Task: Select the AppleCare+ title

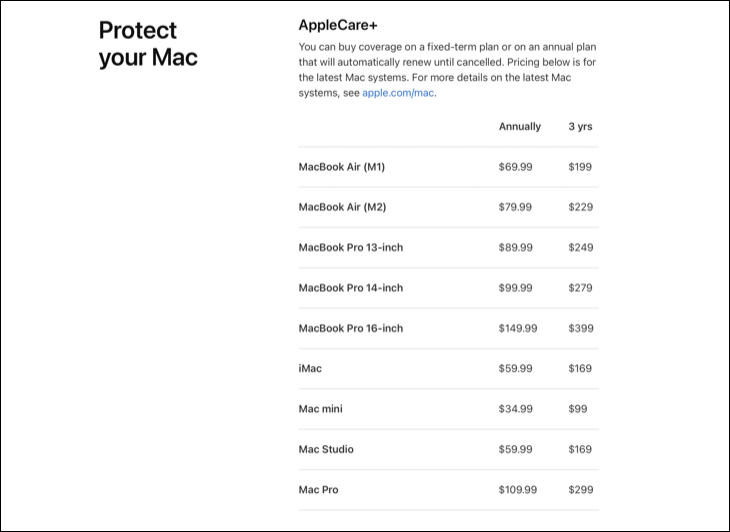Action: [x=337, y=25]
